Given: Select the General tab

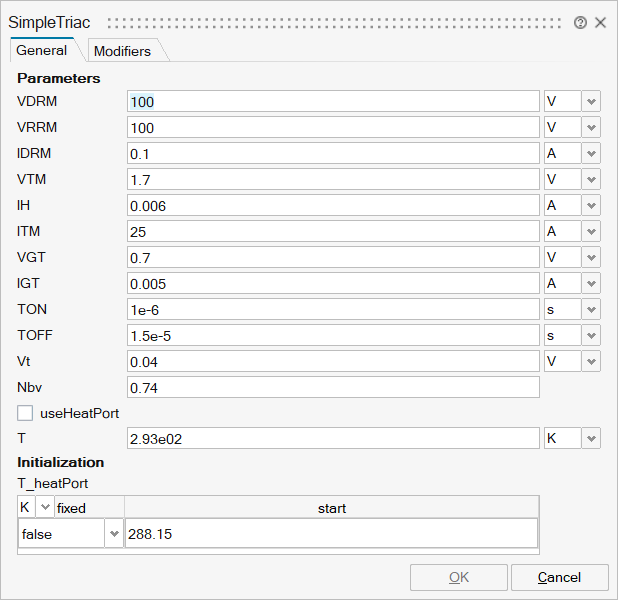Looking at the screenshot, I should [x=42, y=50].
